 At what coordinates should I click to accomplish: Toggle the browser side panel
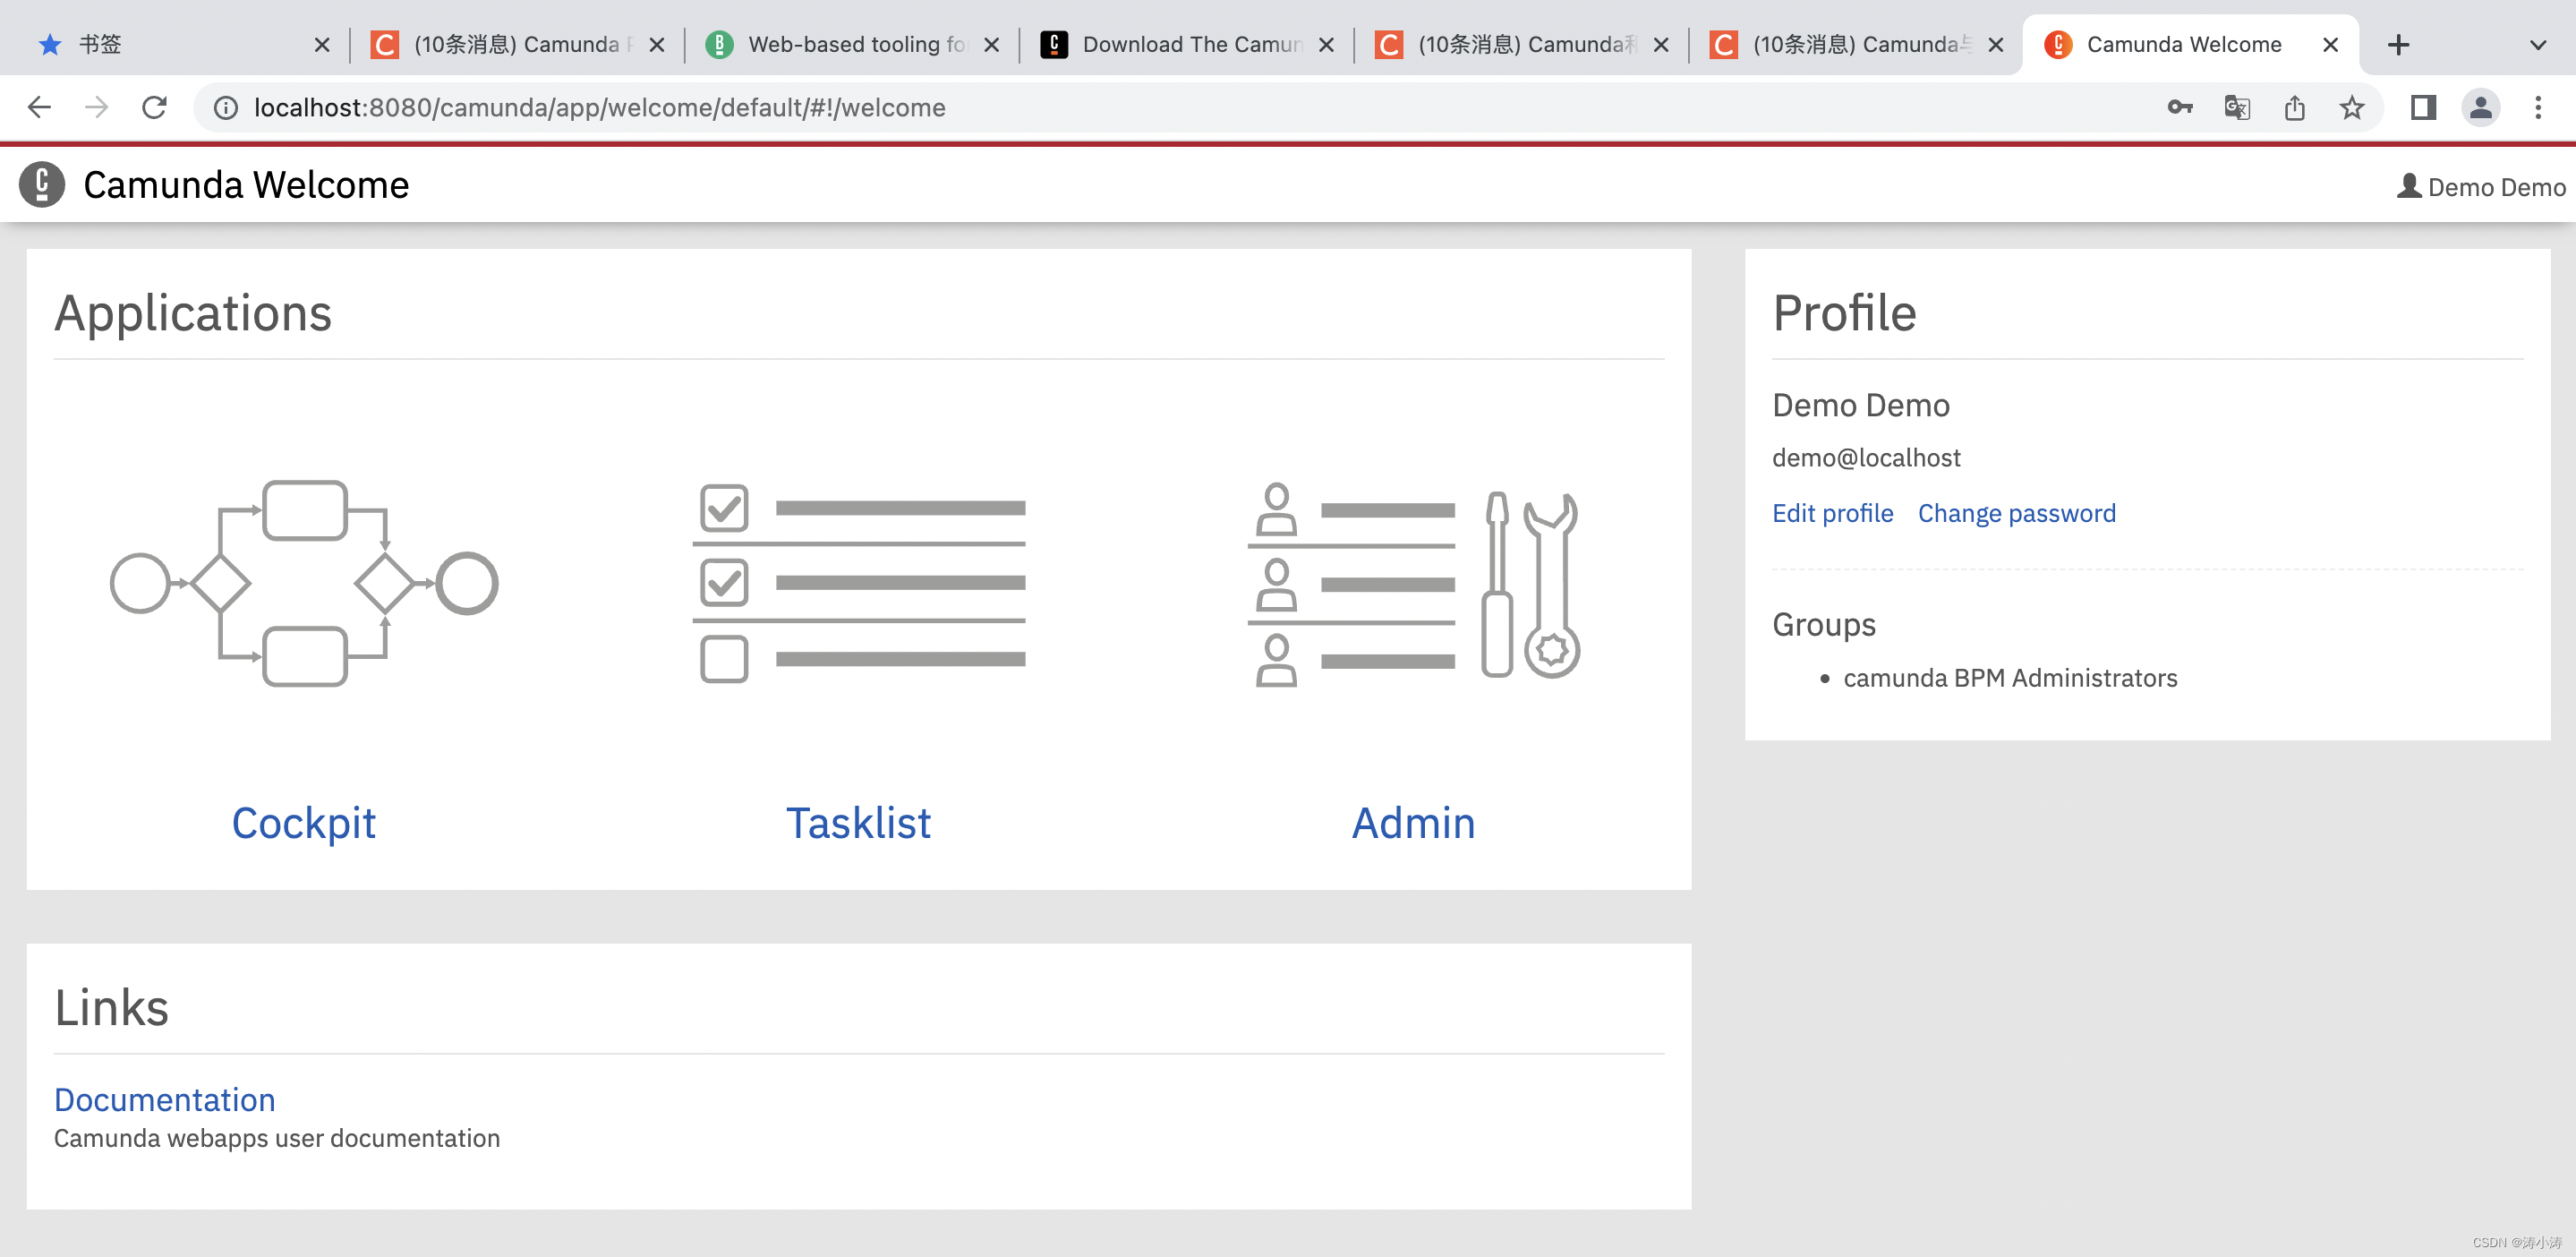[x=2423, y=107]
